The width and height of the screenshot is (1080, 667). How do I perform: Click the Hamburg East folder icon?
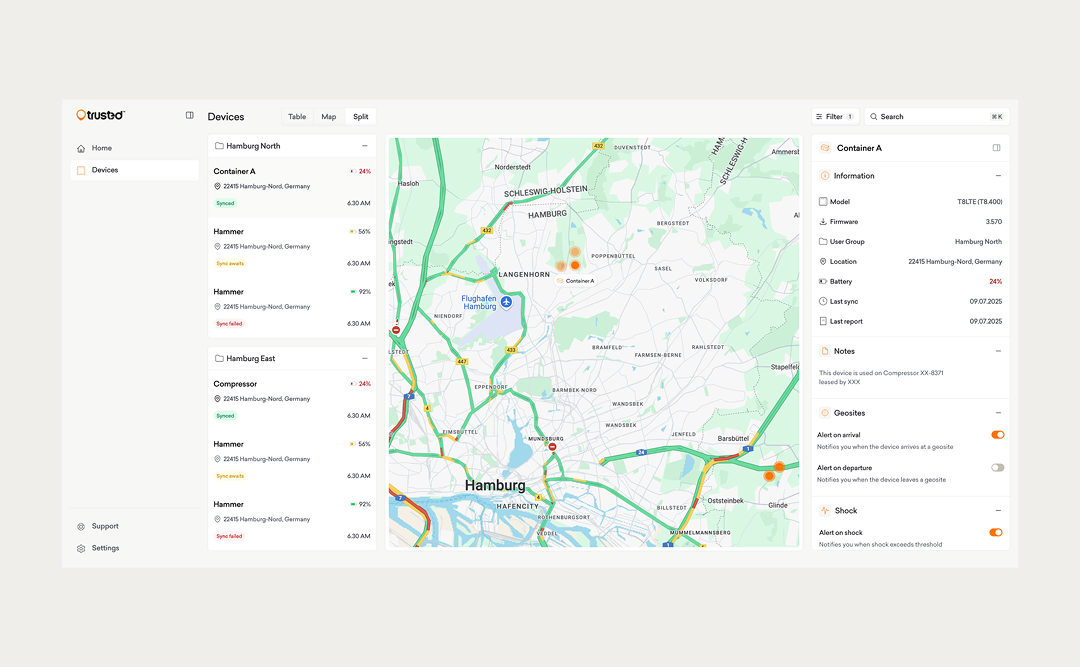click(219, 358)
